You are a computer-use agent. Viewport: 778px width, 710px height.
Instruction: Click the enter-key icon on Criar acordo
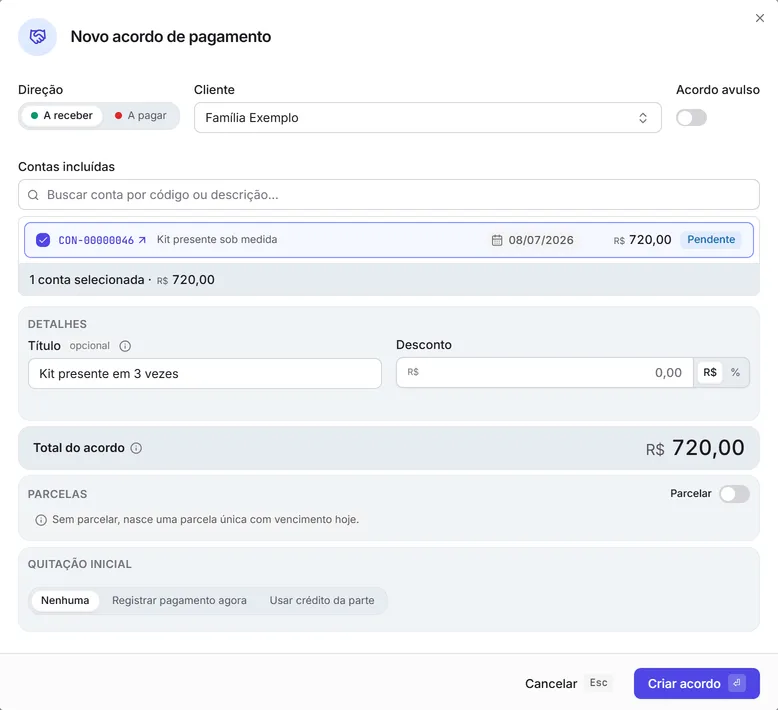(x=737, y=683)
